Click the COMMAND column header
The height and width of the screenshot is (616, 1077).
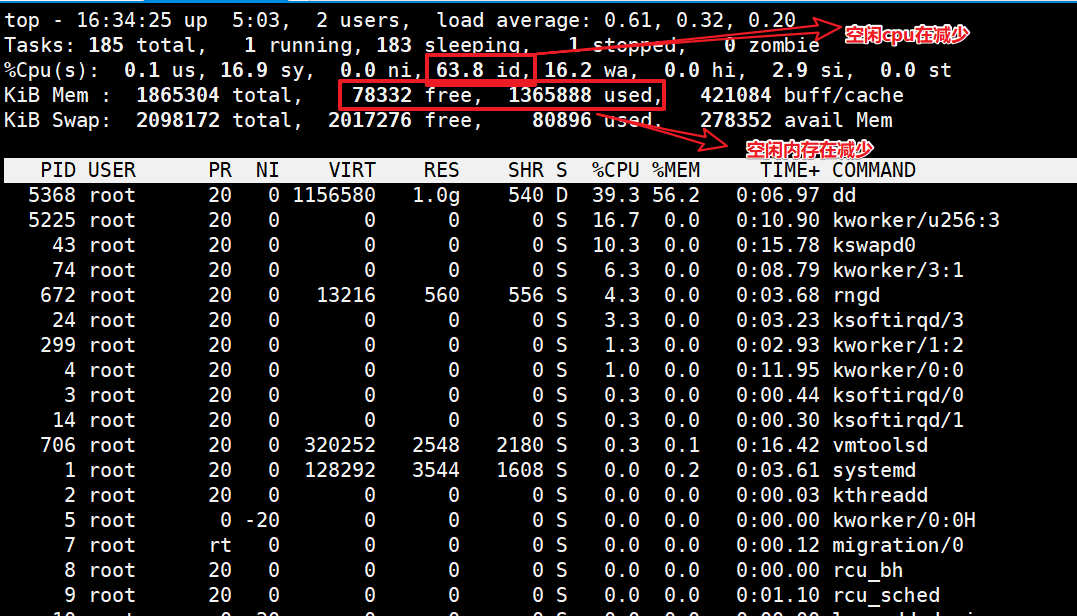874,170
